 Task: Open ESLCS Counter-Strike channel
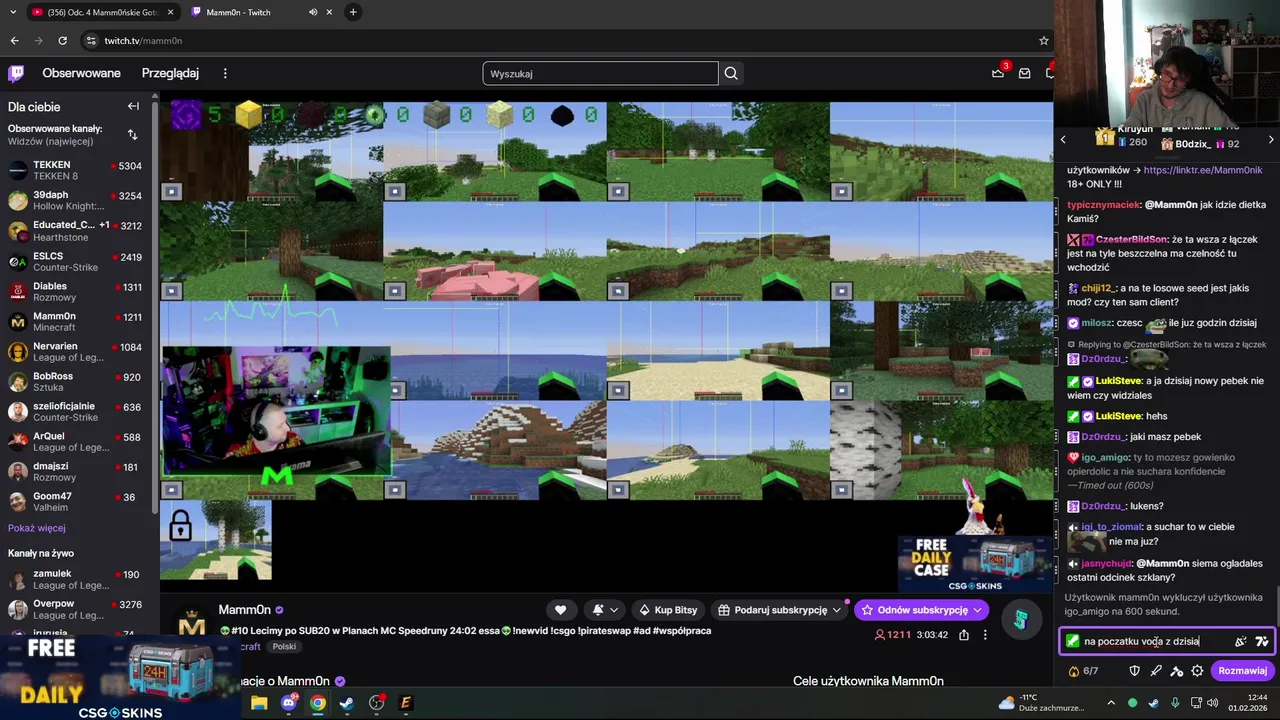[x=75, y=261]
